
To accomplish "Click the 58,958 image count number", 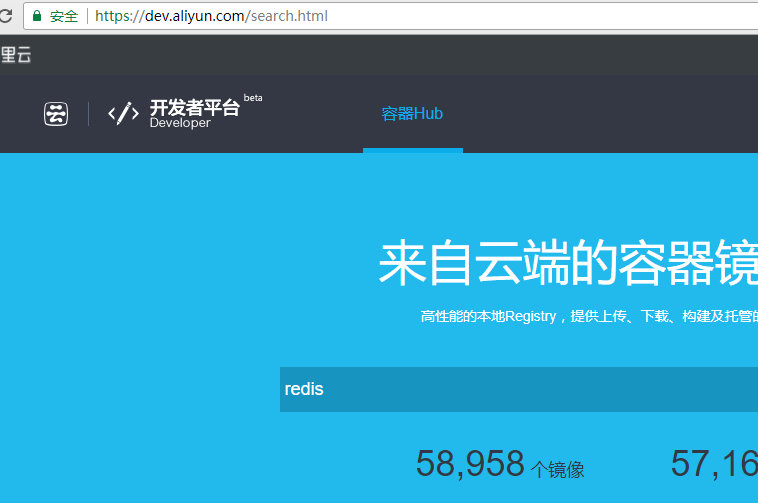I will click(x=470, y=463).
